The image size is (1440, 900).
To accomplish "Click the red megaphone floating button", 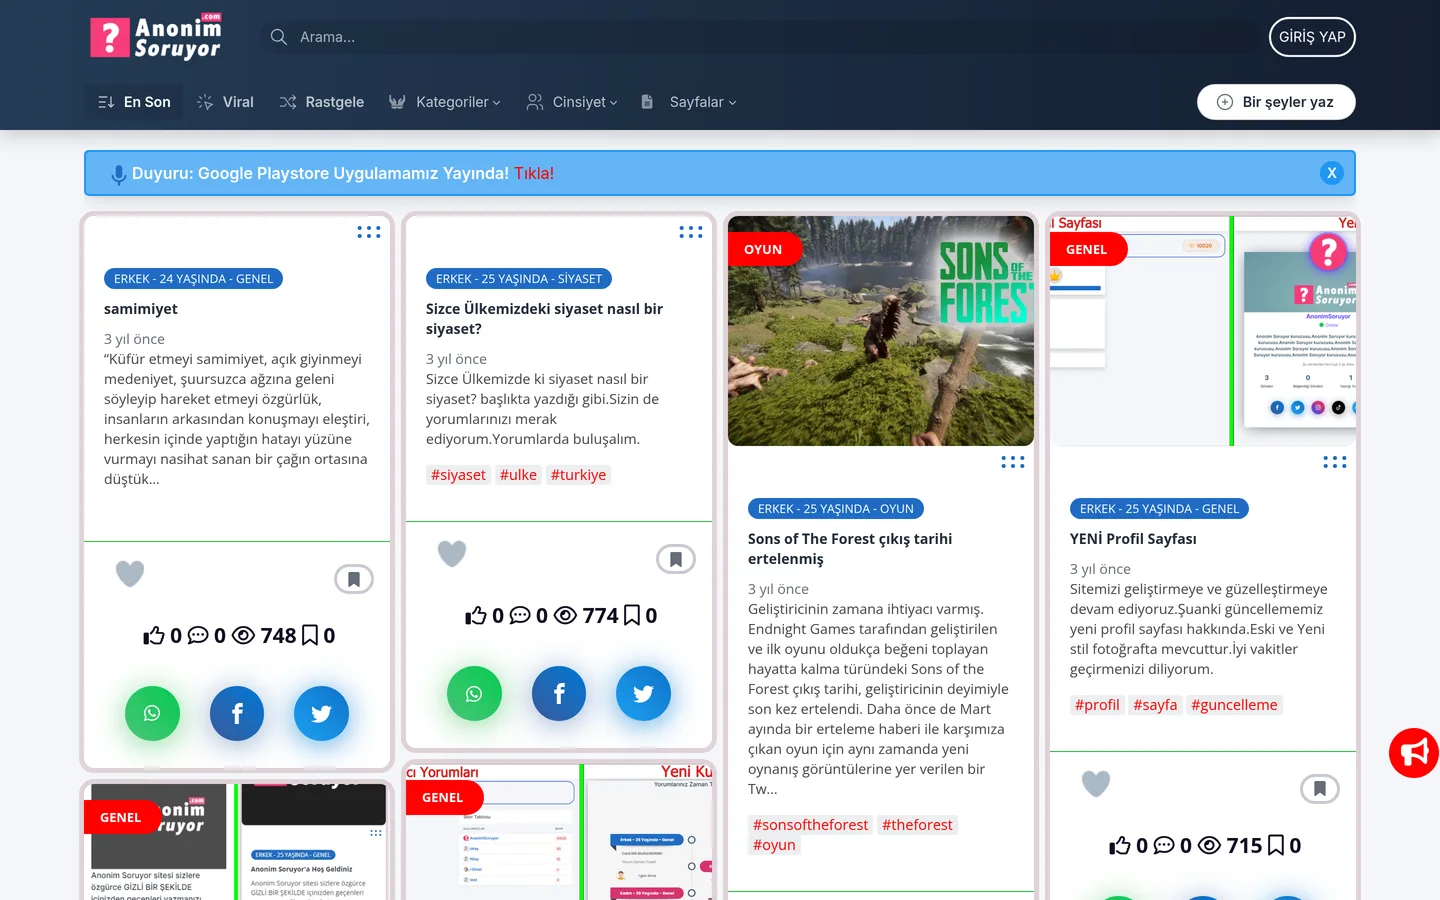I will tap(1414, 753).
